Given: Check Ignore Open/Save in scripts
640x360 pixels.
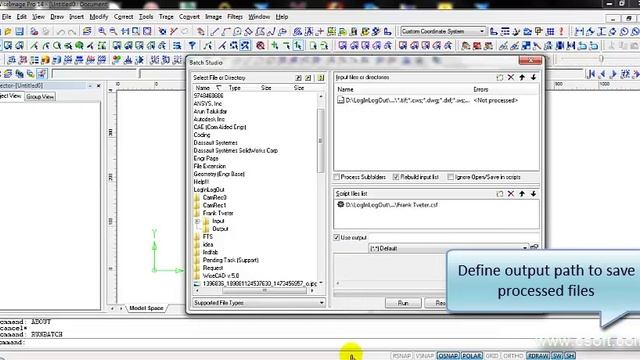Looking at the screenshot, I should point(451,177).
